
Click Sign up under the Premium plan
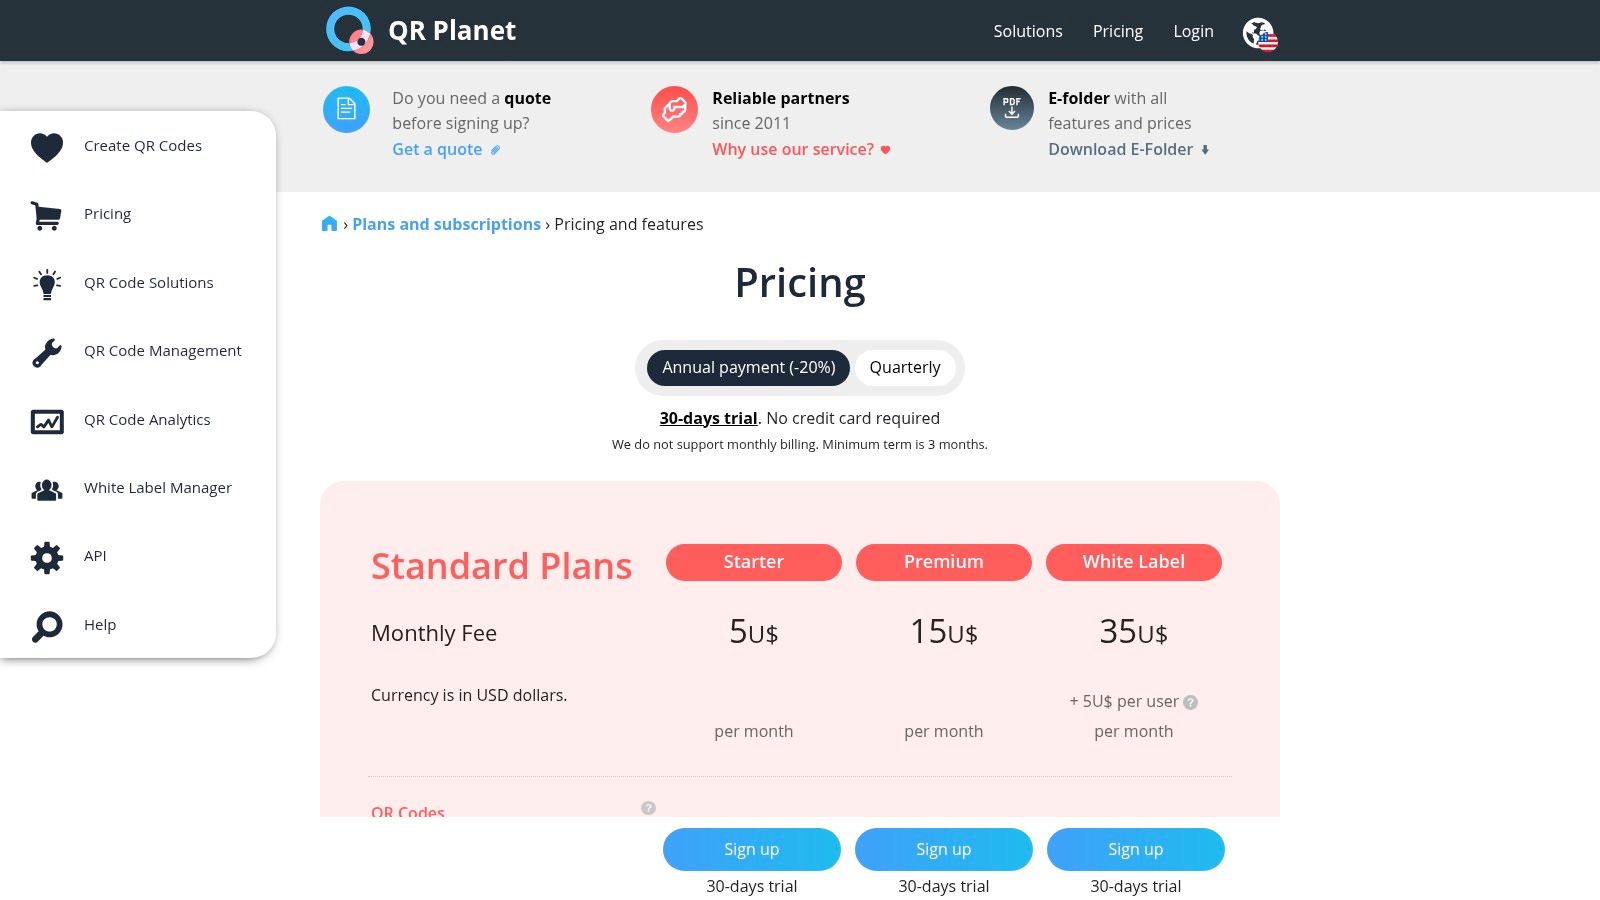coord(943,849)
